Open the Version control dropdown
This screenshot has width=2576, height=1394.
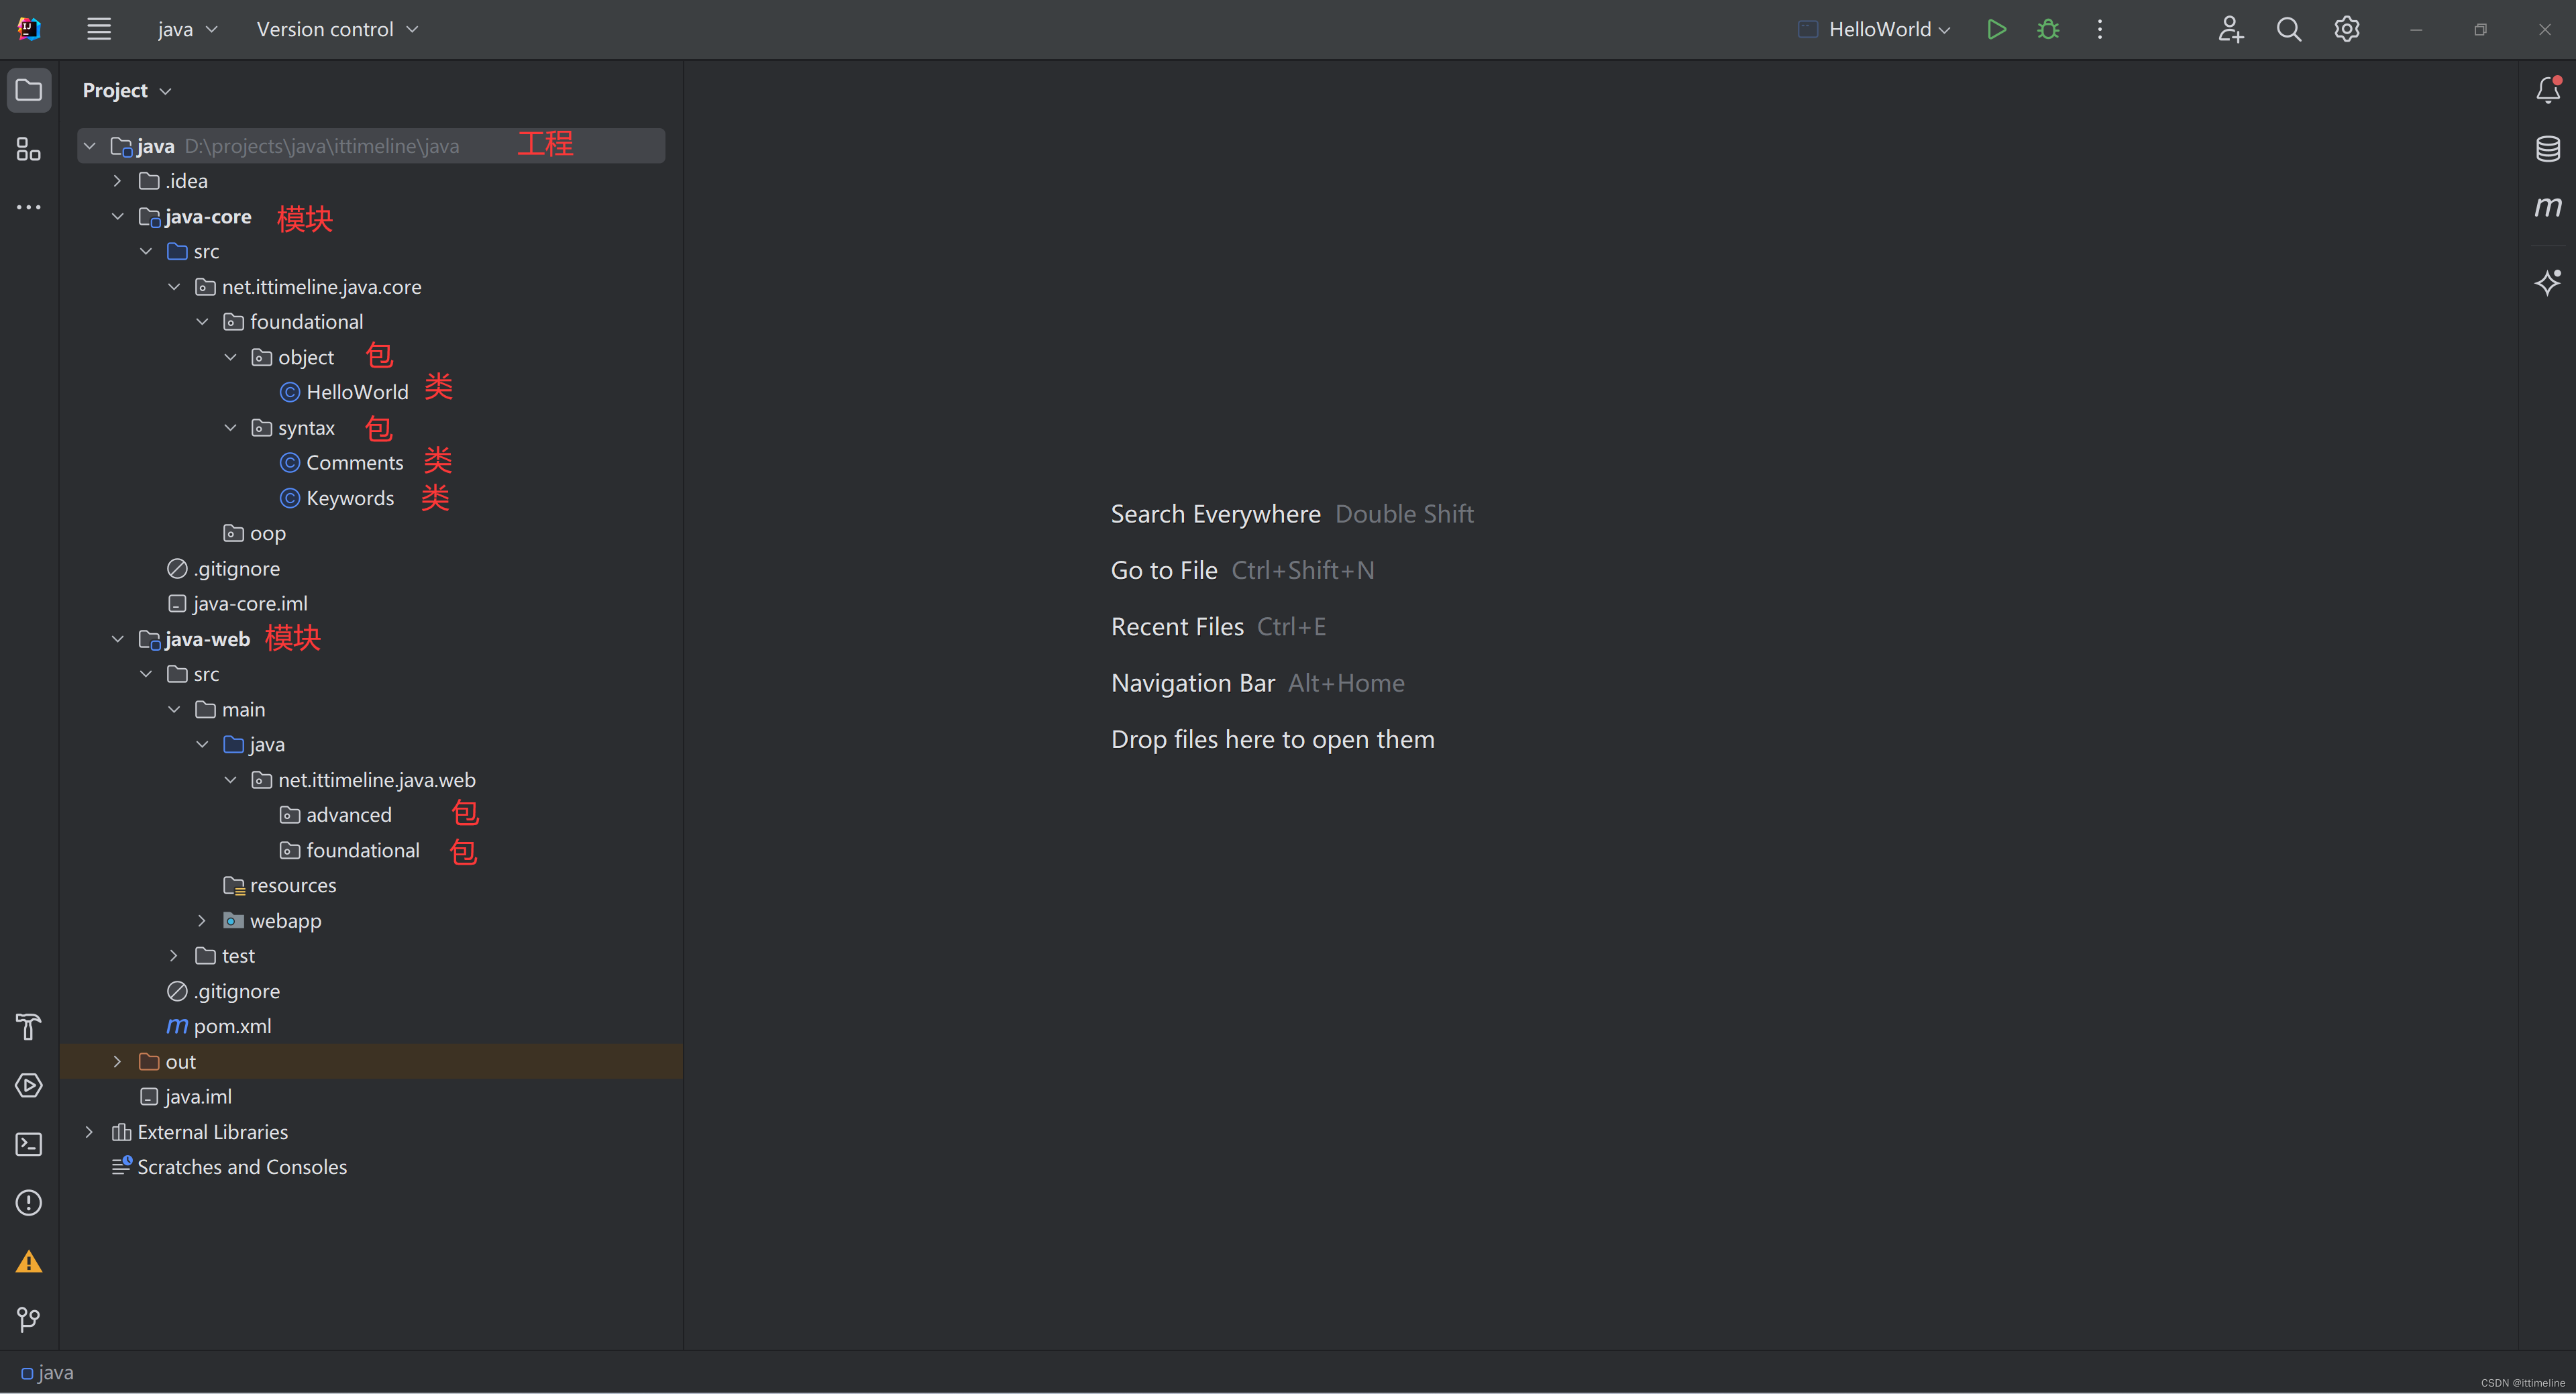point(337,29)
